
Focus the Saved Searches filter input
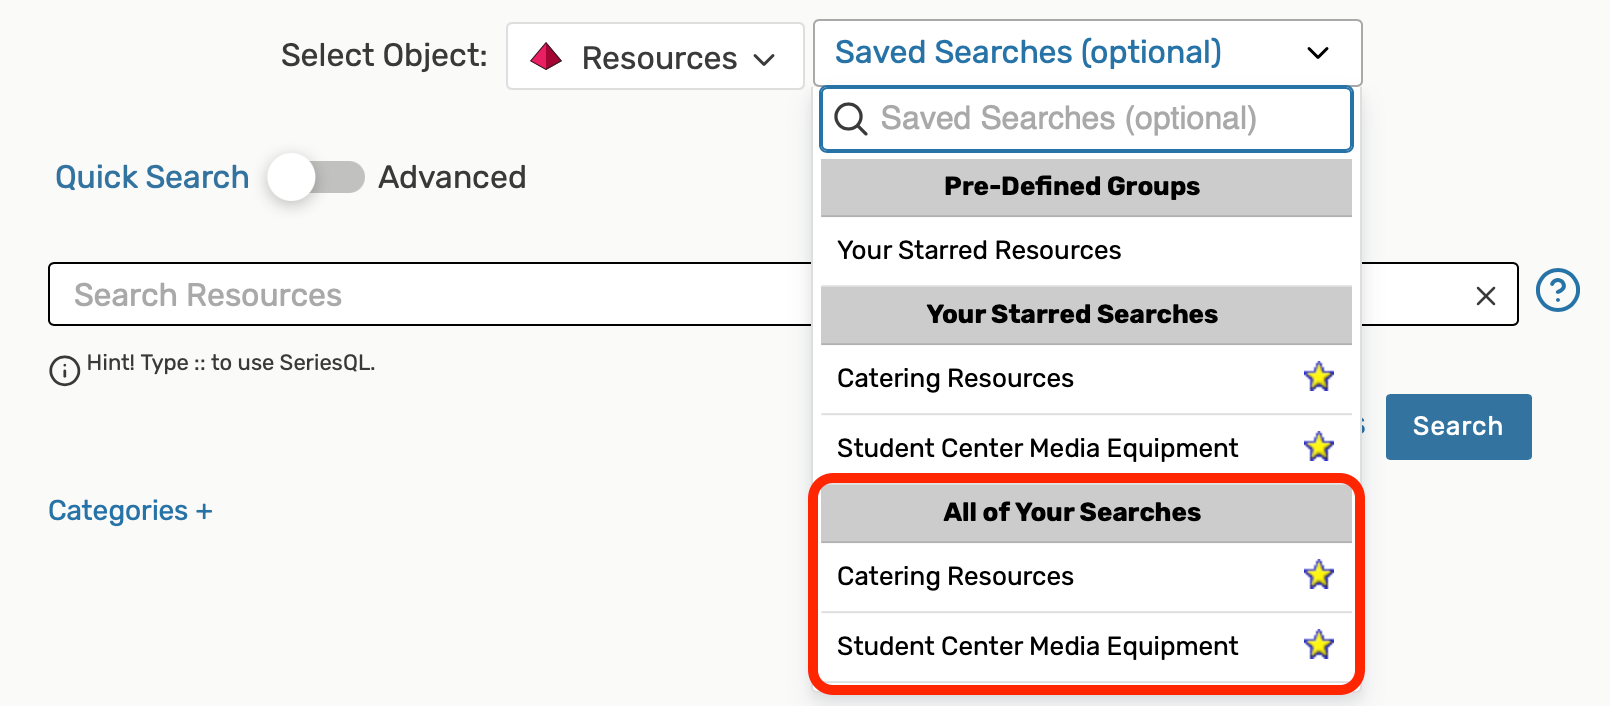point(1100,119)
